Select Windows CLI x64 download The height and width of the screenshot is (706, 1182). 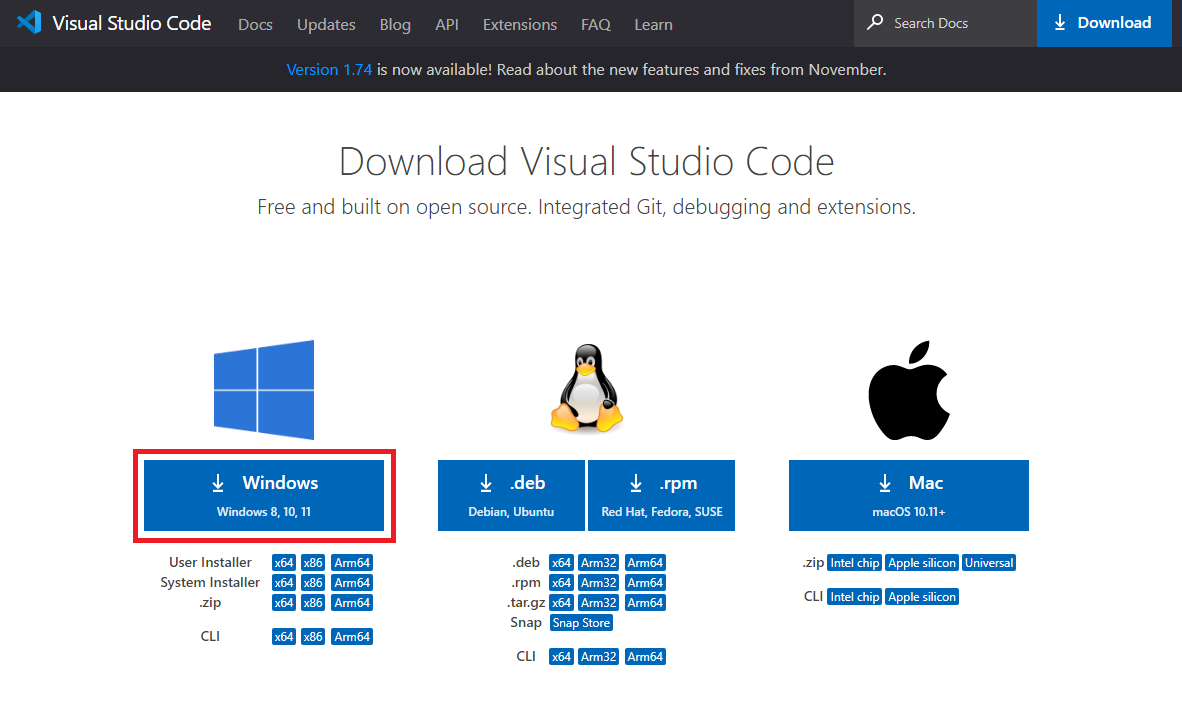click(x=283, y=637)
